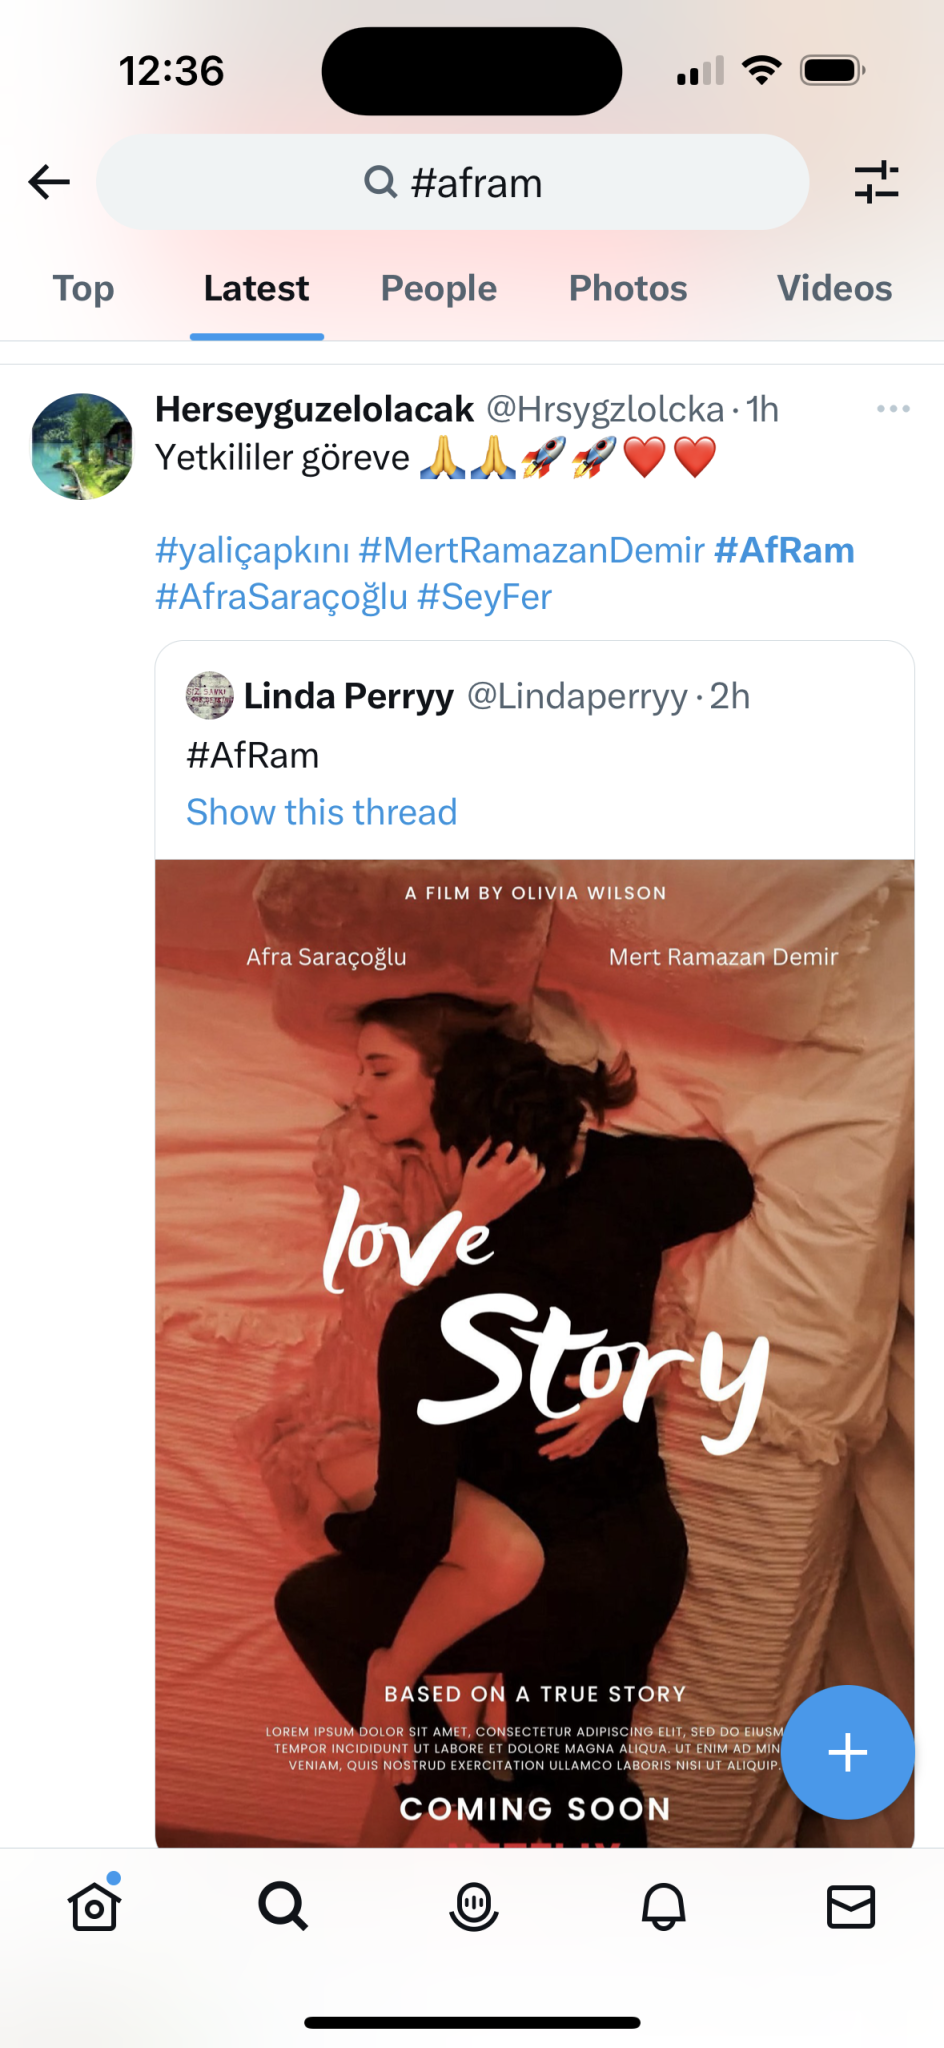The height and width of the screenshot is (2048, 944).
Task: Open the #MertRamazanDemir hashtag
Action: point(532,550)
